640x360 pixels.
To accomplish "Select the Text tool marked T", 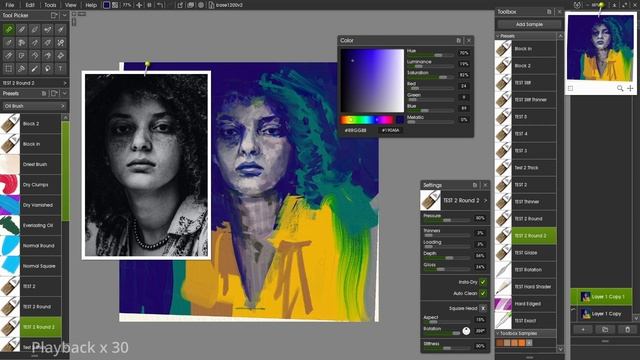I will point(60,69).
